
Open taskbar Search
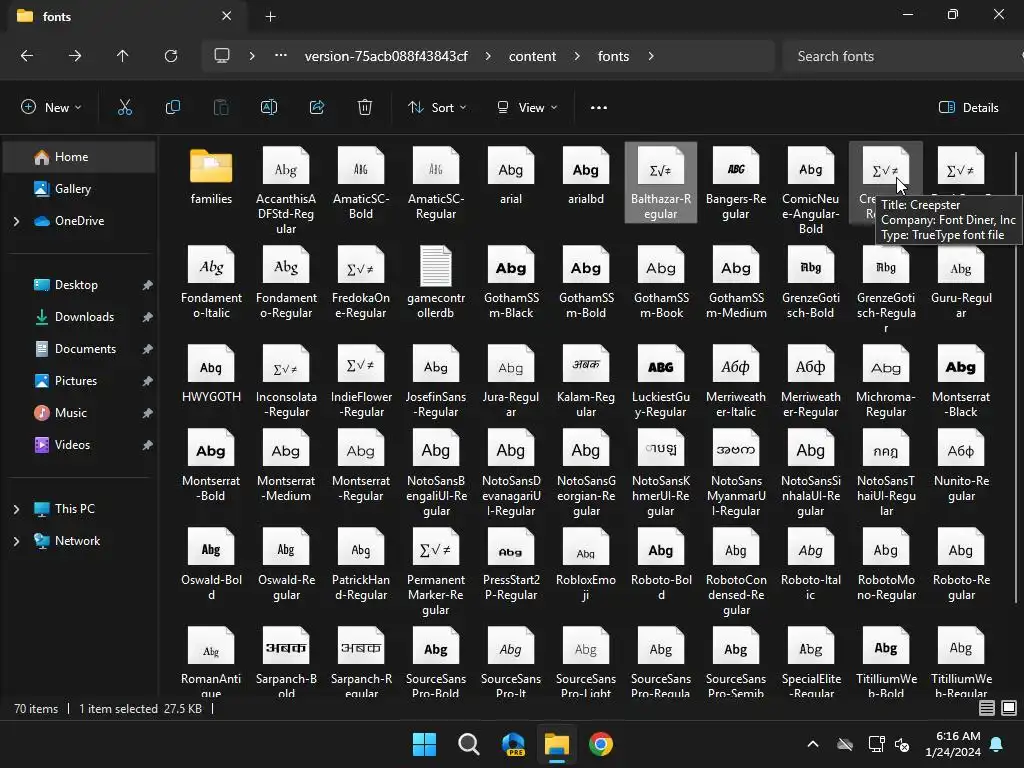469,744
